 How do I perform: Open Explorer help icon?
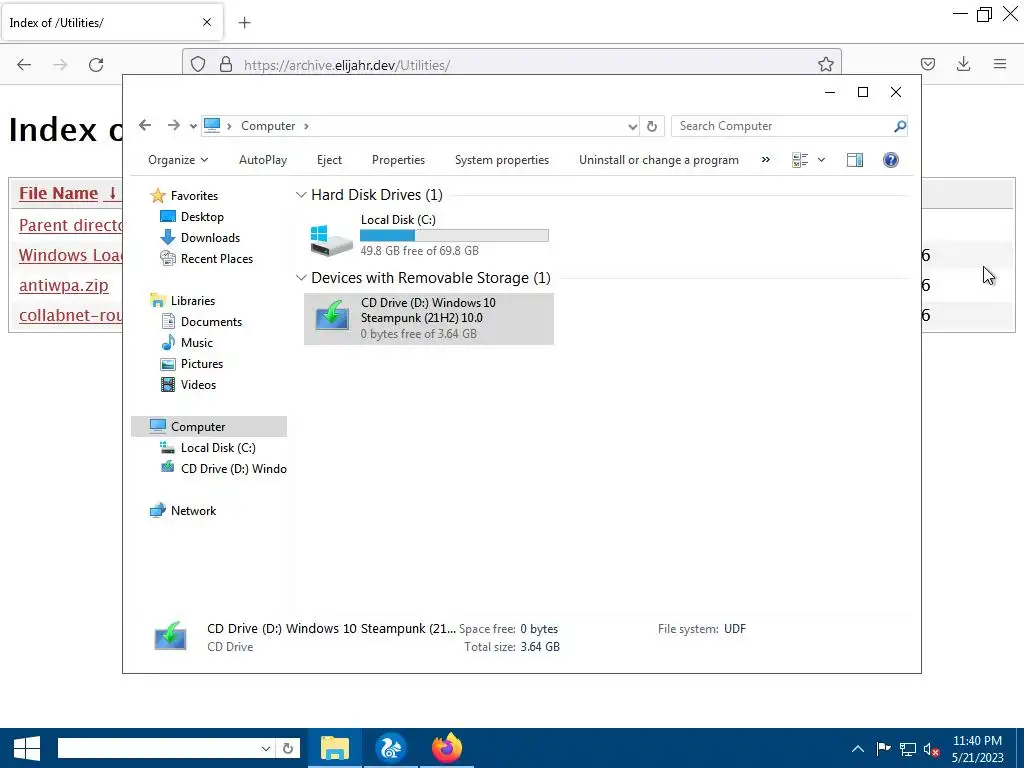click(x=891, y=160)
